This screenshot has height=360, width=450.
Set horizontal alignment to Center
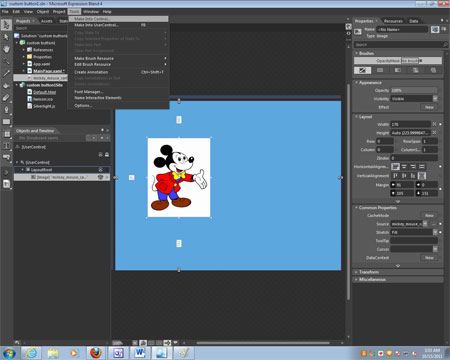point(404,166)
